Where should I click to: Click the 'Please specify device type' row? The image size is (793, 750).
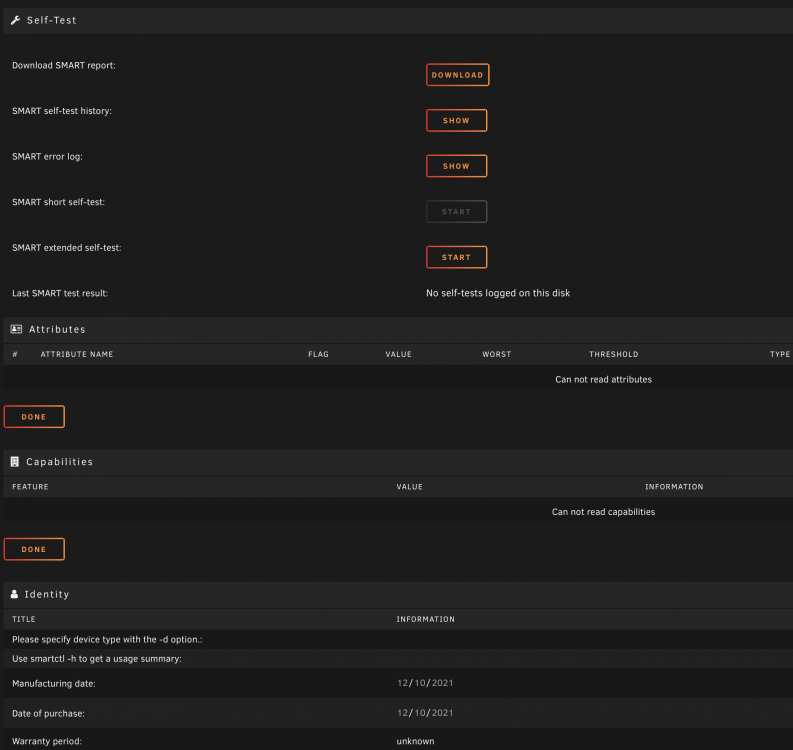coord(398,639)
